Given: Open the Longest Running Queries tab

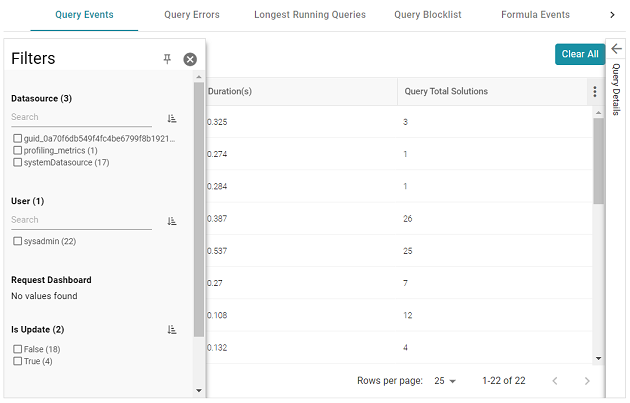Looking at the screenshot, I should pyautogui.click(x=310, y=15).
